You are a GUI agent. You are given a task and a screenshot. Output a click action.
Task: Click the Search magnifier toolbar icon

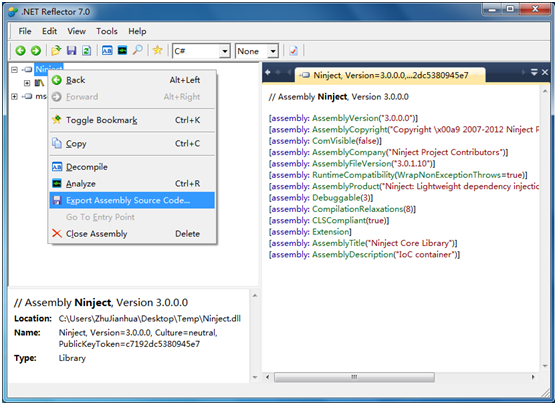[137, 50]
